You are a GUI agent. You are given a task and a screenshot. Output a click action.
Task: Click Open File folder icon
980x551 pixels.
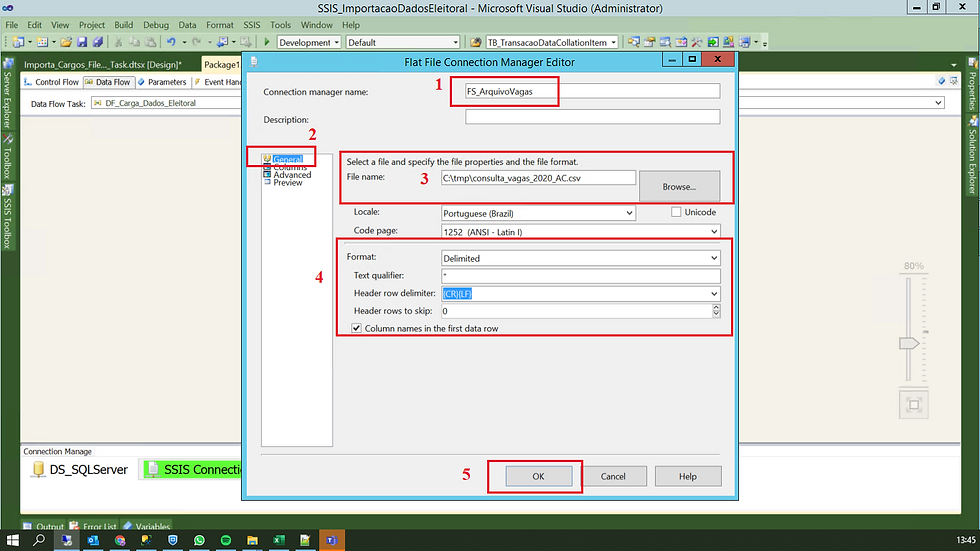click(66, 42)
